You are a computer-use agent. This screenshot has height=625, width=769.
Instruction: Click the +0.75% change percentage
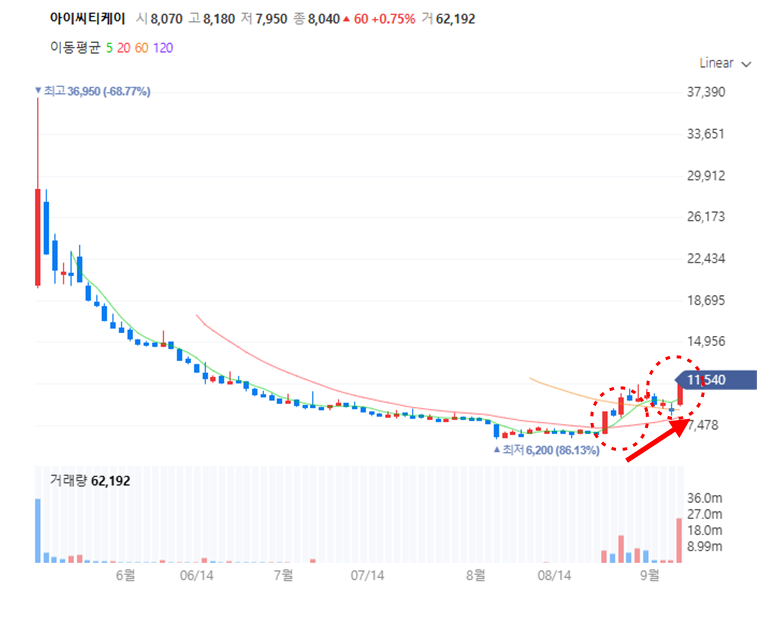(x=393, y=19)
